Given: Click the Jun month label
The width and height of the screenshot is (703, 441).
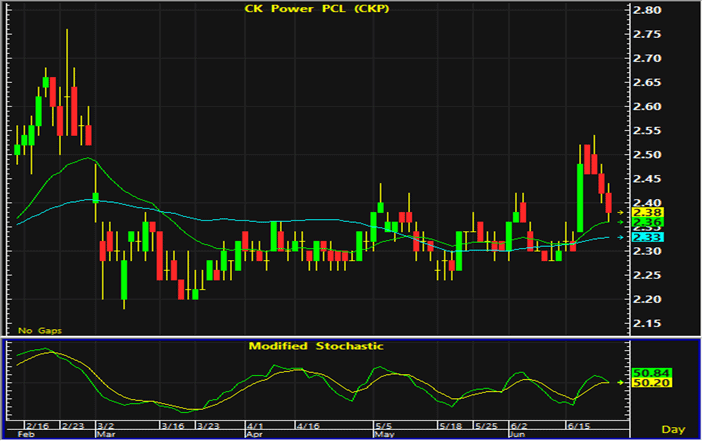Looking at the screenshot, I should click(x=518, y=434).
